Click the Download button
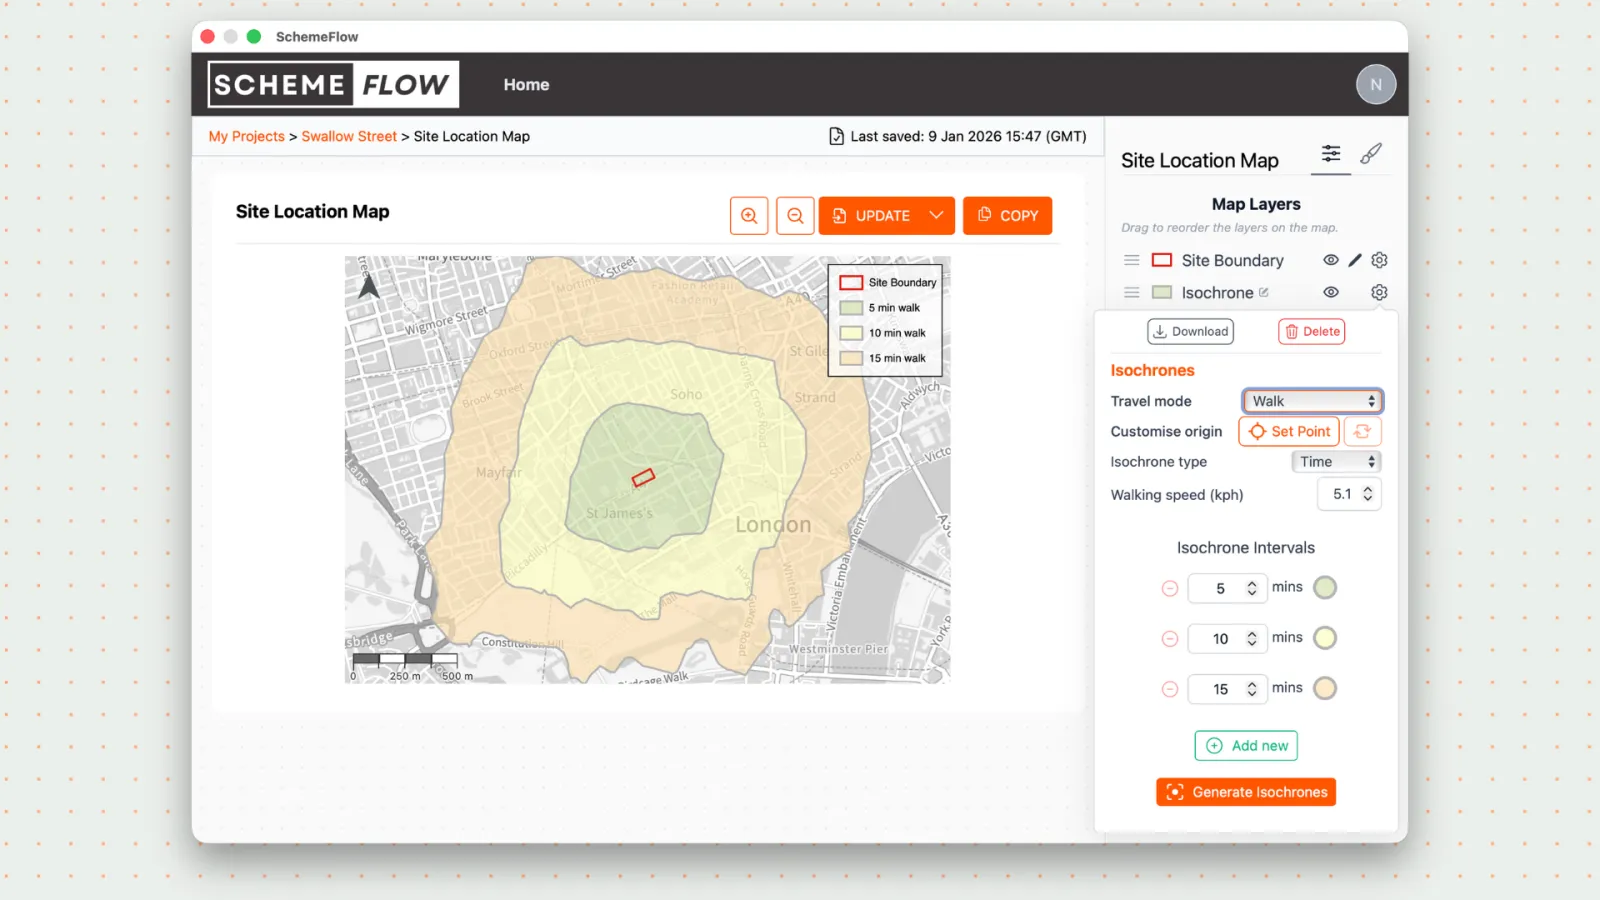Screen dimensions: 1600x900 [x=1190, y=332]
